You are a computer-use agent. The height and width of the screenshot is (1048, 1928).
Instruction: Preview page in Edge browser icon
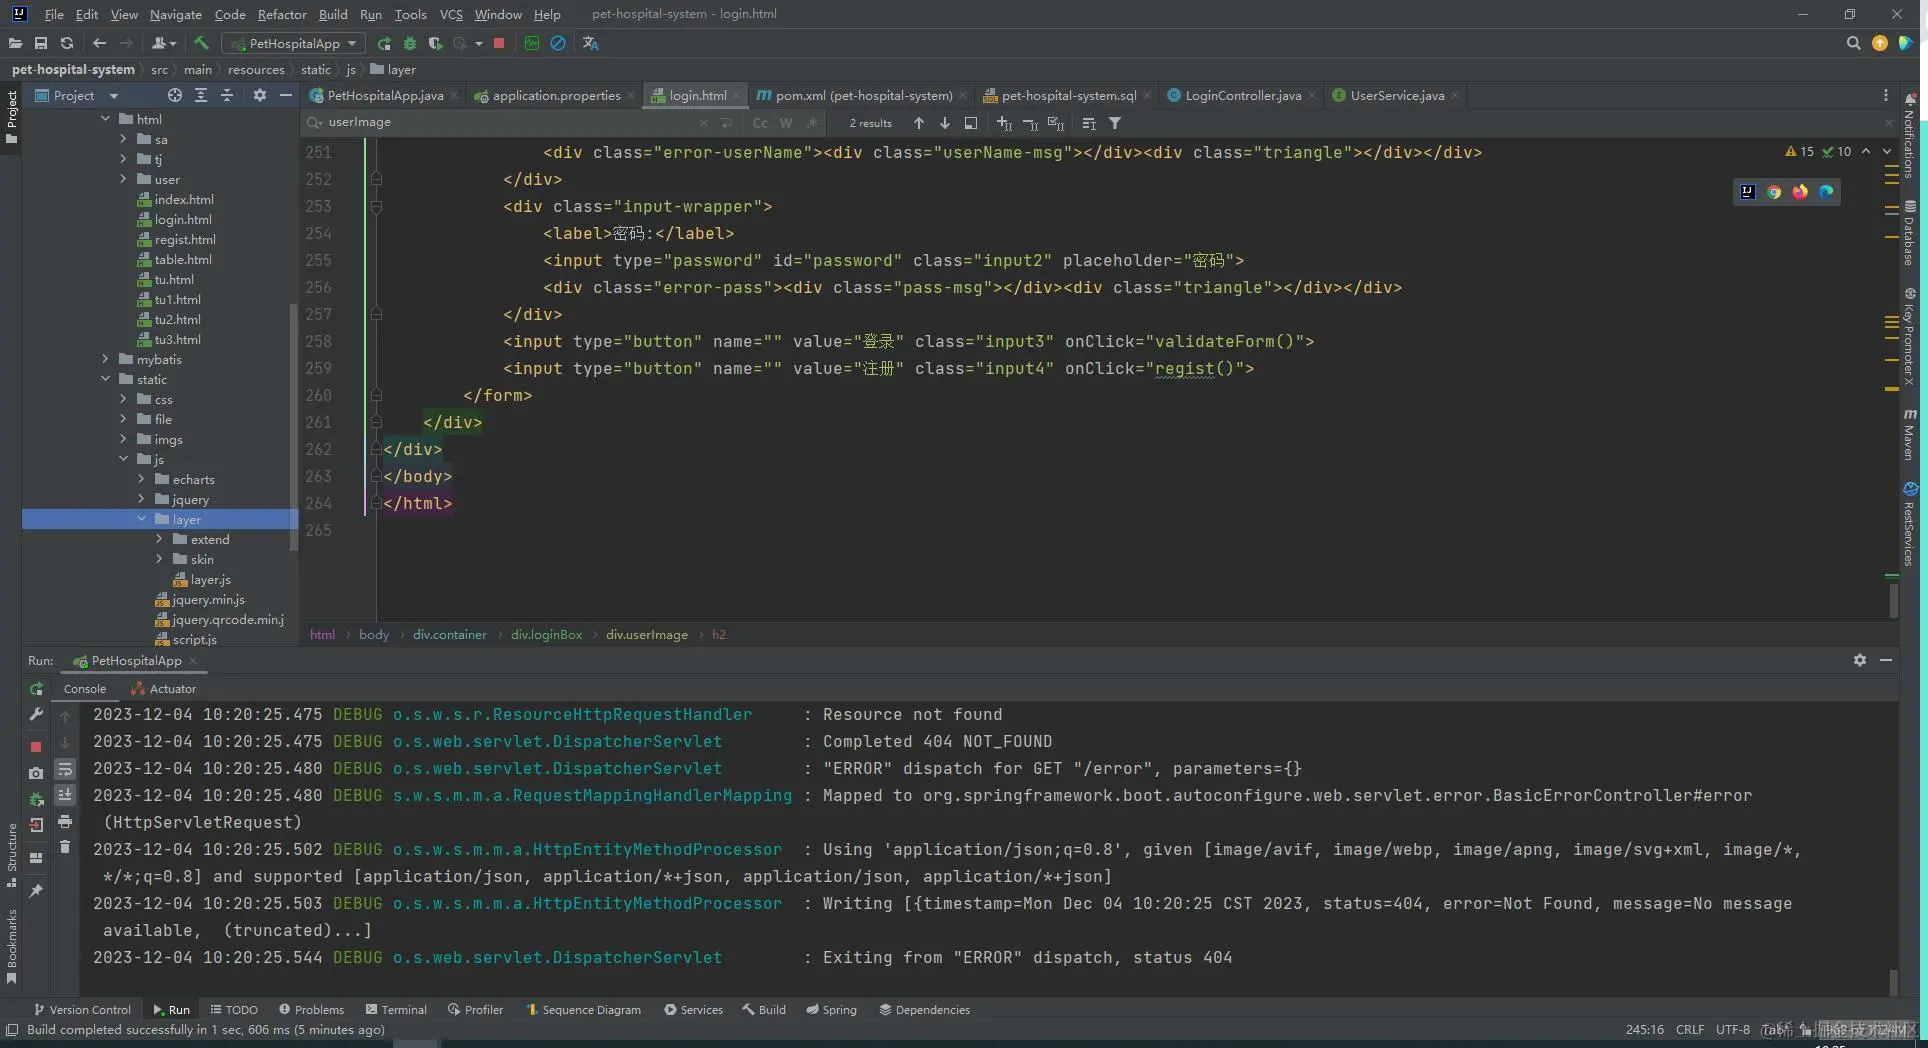pyautogui.click(x=1826, y=192)
